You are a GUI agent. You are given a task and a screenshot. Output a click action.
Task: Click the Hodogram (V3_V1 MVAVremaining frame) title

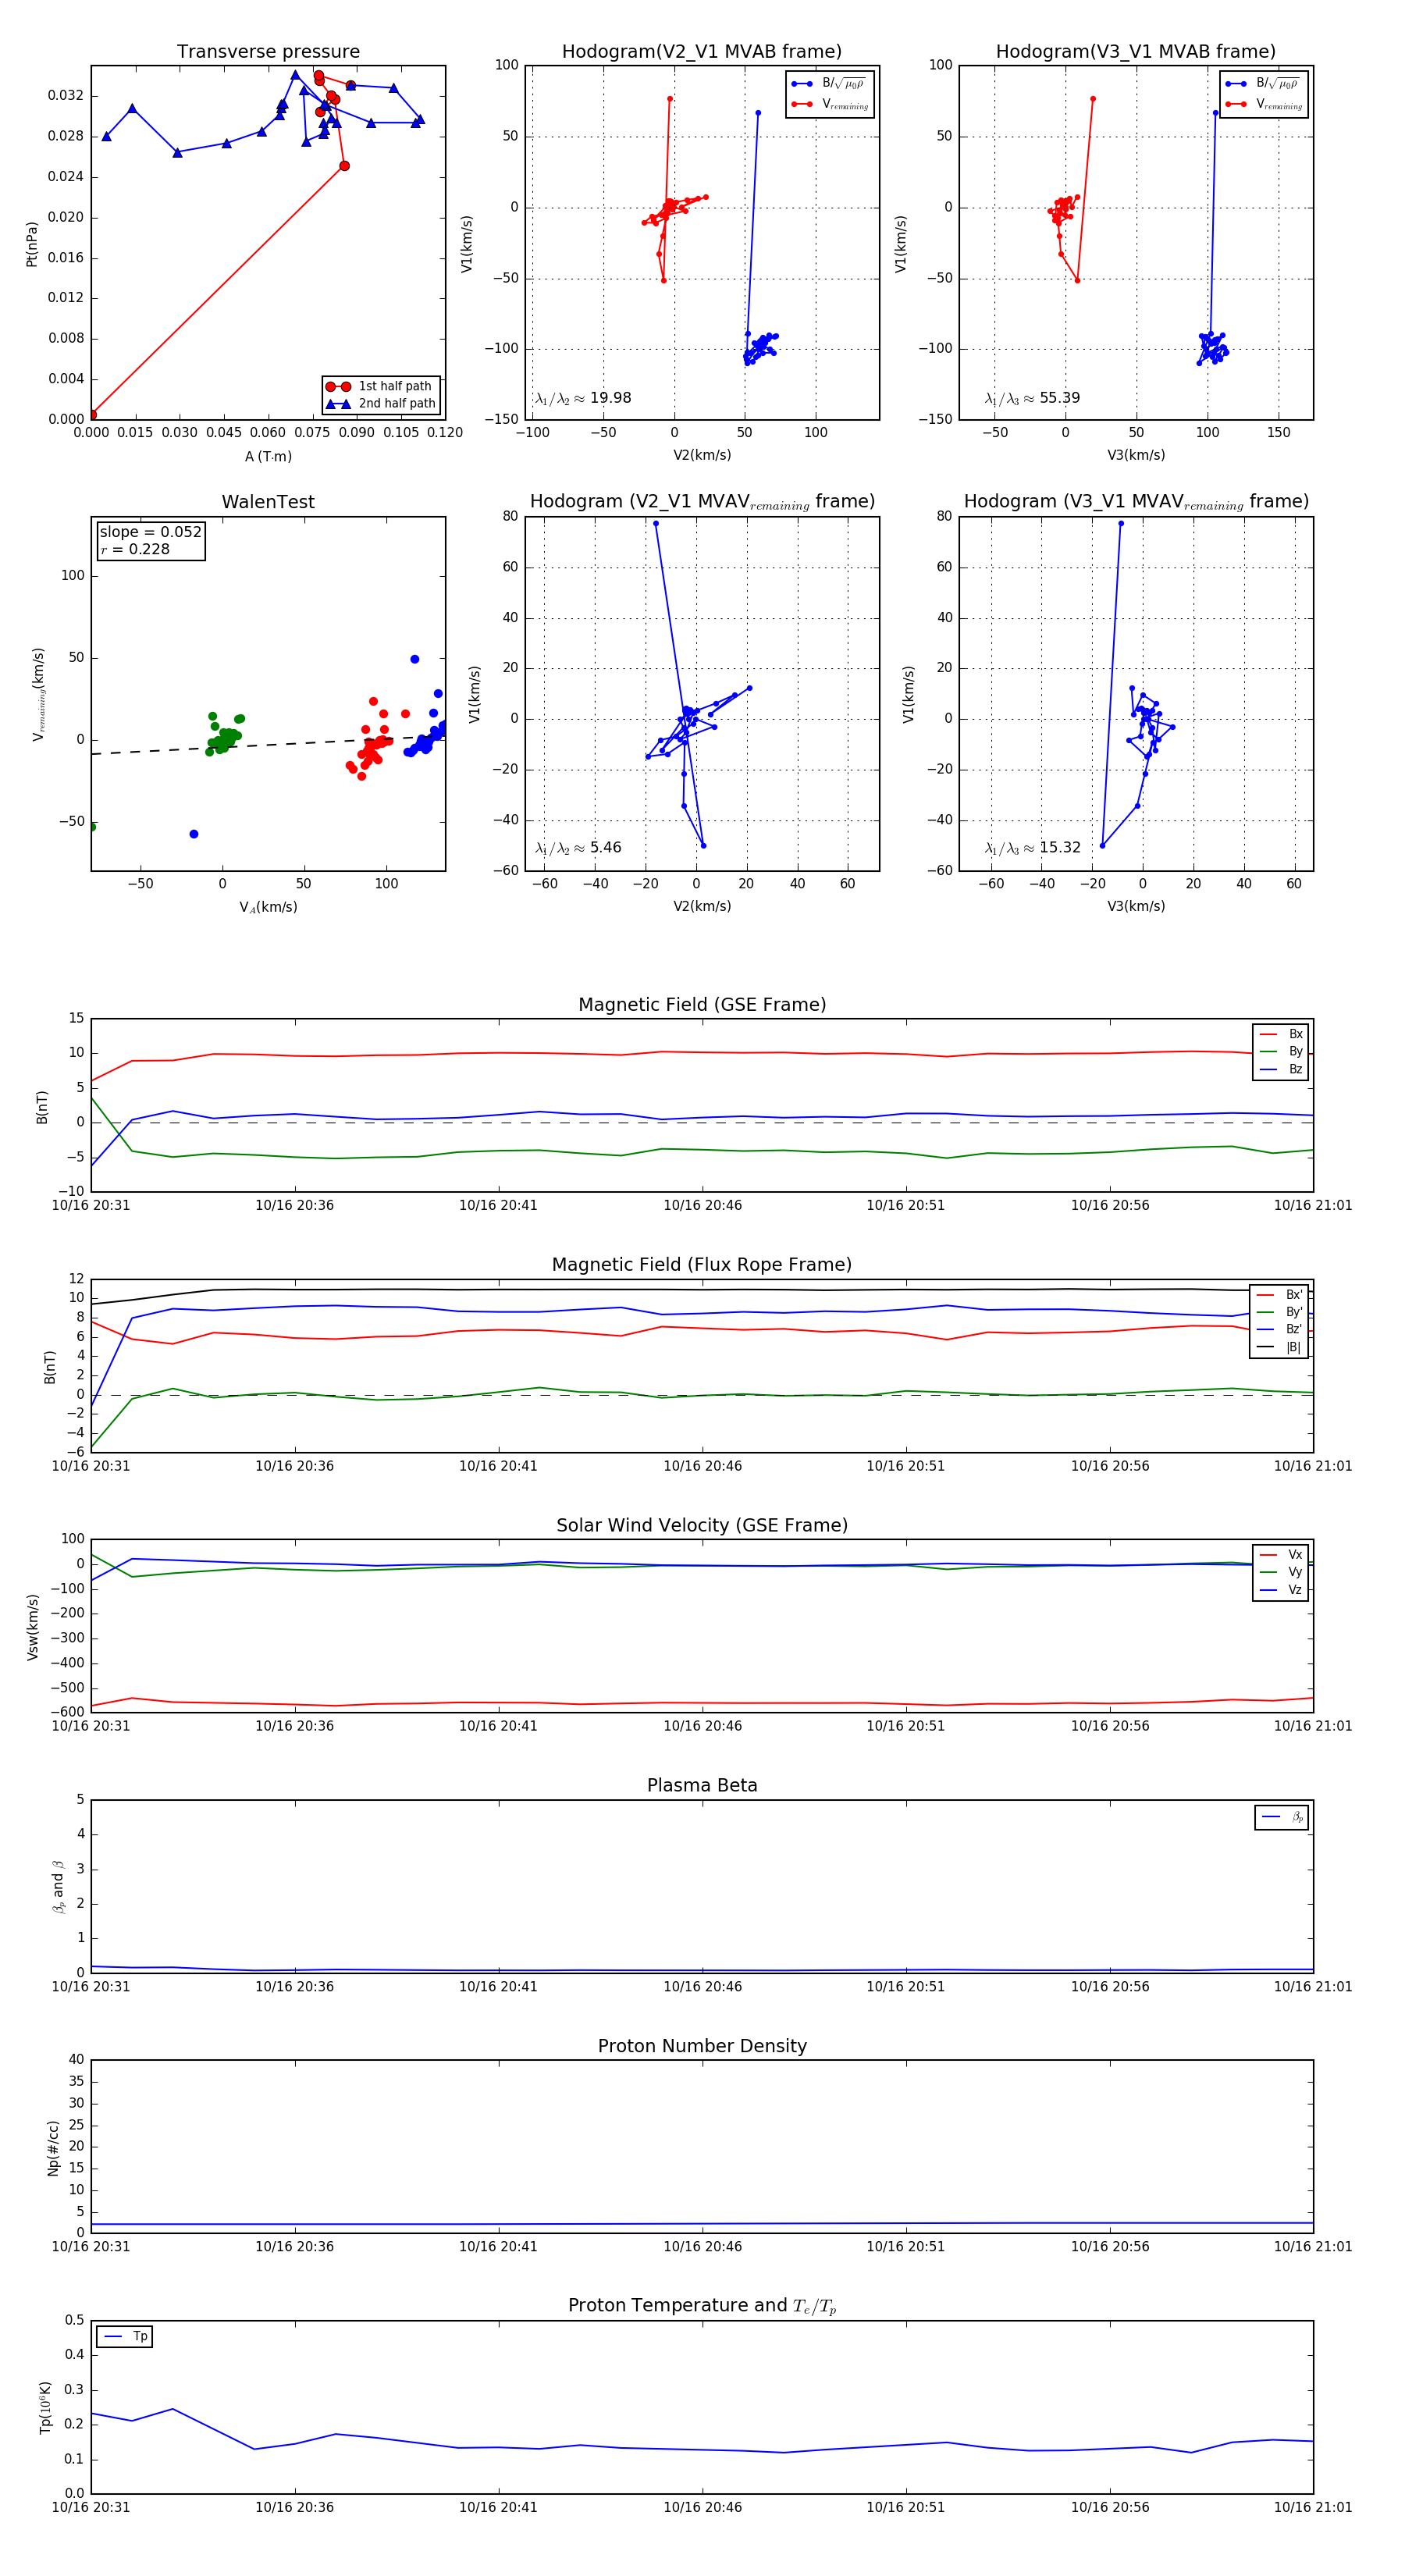click(x=1136, y=502)
